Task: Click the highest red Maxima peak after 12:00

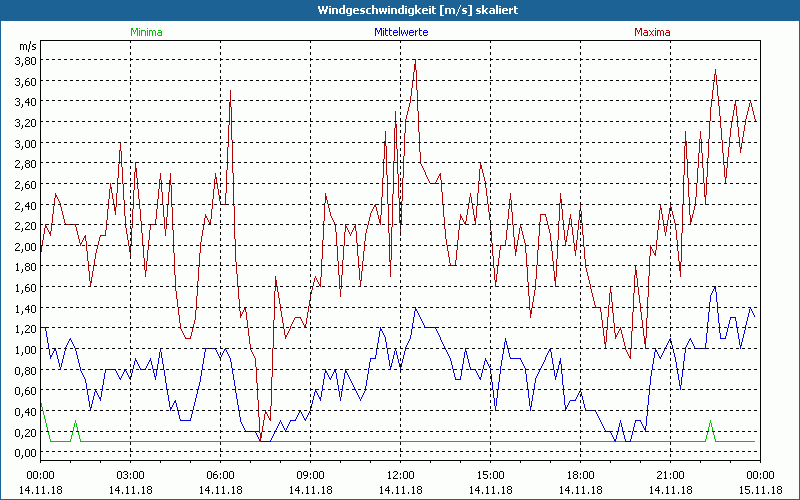Action: (x=415, y=62)
